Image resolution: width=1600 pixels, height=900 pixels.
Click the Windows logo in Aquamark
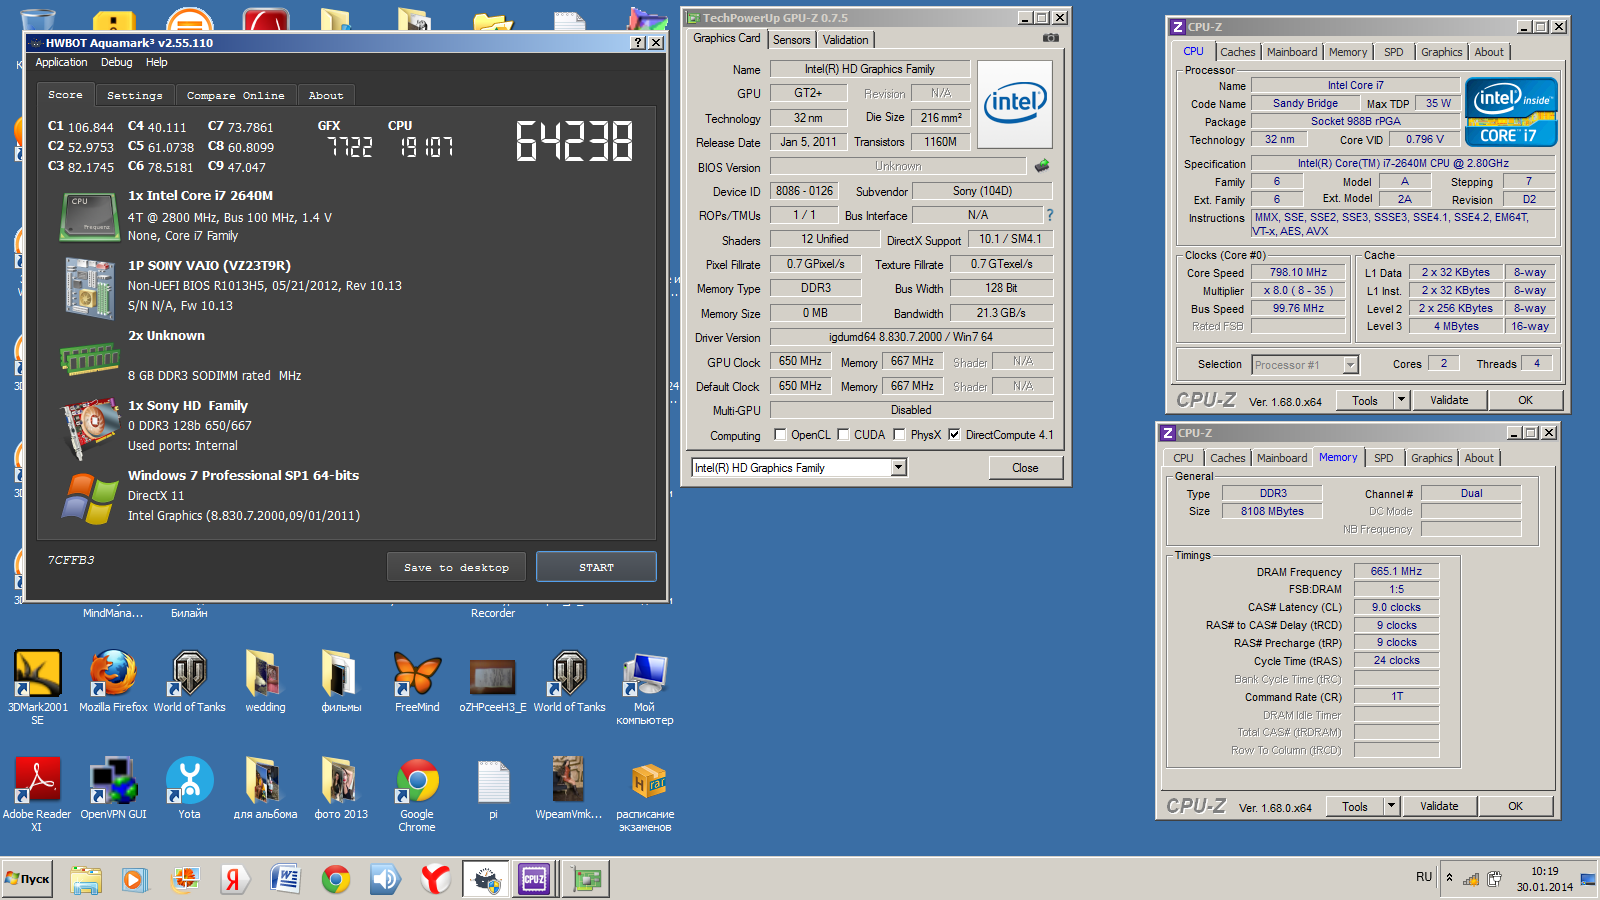pyautogui.click(x=89, y=498)
